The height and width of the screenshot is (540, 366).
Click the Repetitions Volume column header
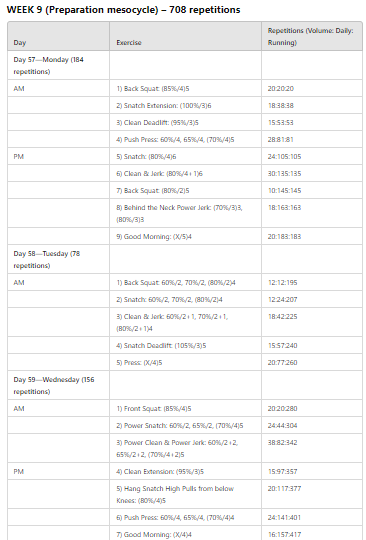click(312, 37)
